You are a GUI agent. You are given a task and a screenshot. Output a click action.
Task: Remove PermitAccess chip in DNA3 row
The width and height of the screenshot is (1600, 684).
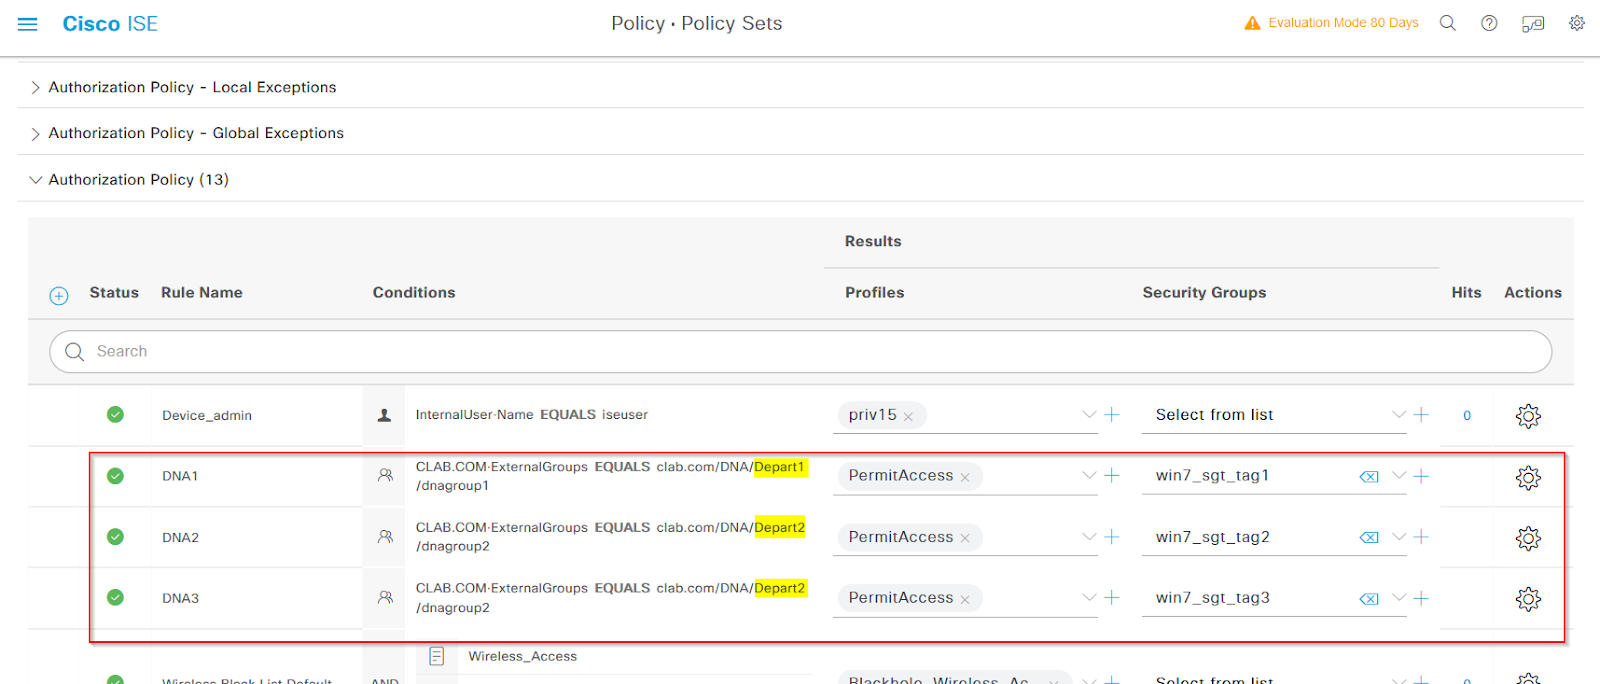point(965,600)
